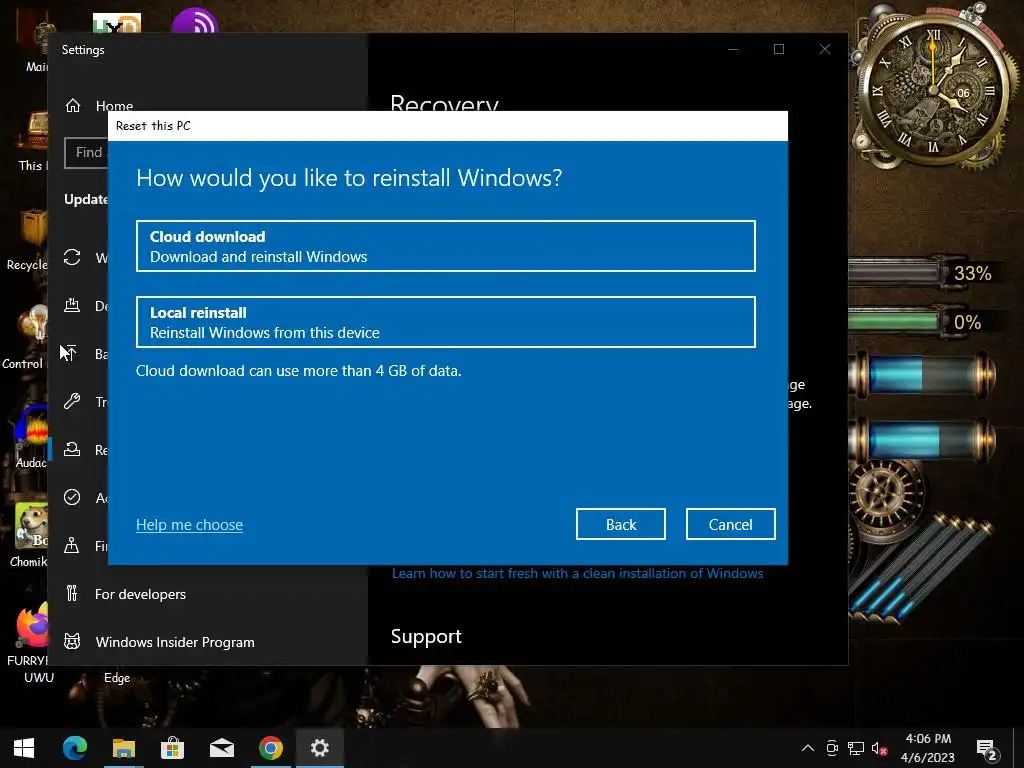The image size is (1024, 768).
Task: Click the Home icon in Settings
Action: (72, 105)
